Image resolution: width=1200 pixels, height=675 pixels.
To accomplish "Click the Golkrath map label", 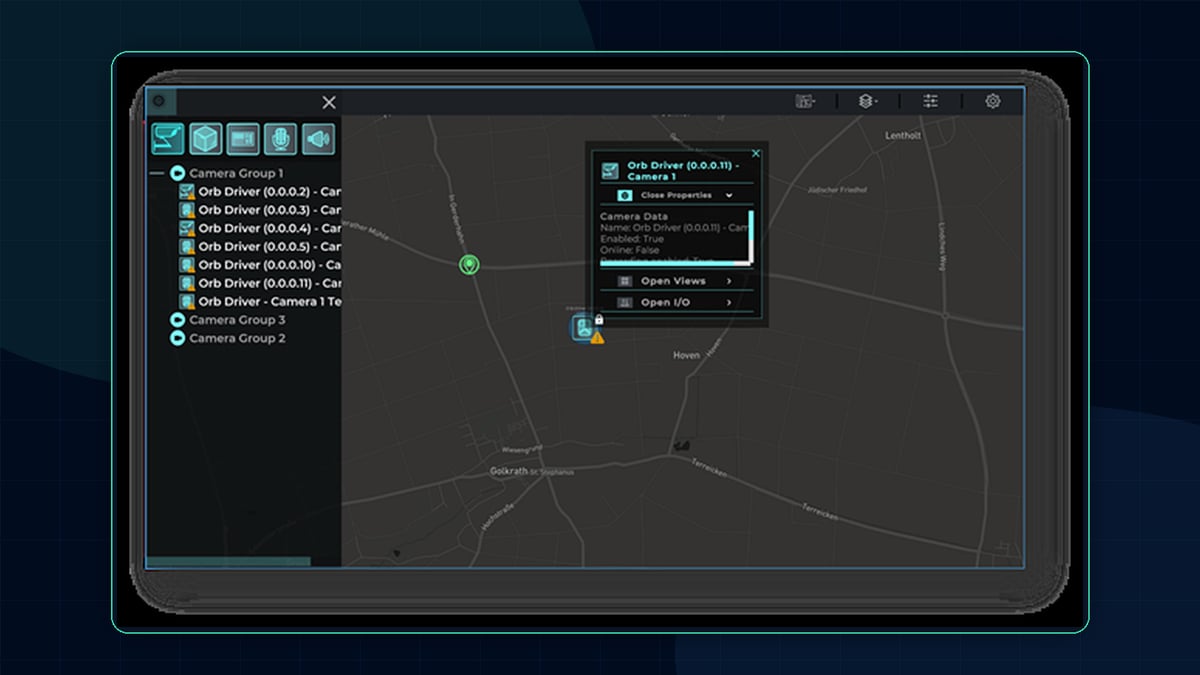I will [508, 470].
